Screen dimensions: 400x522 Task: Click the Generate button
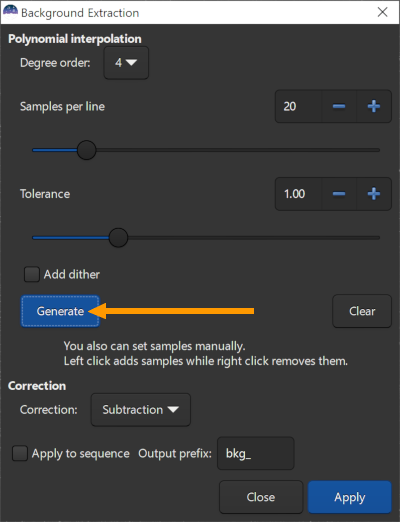[60, 311]
